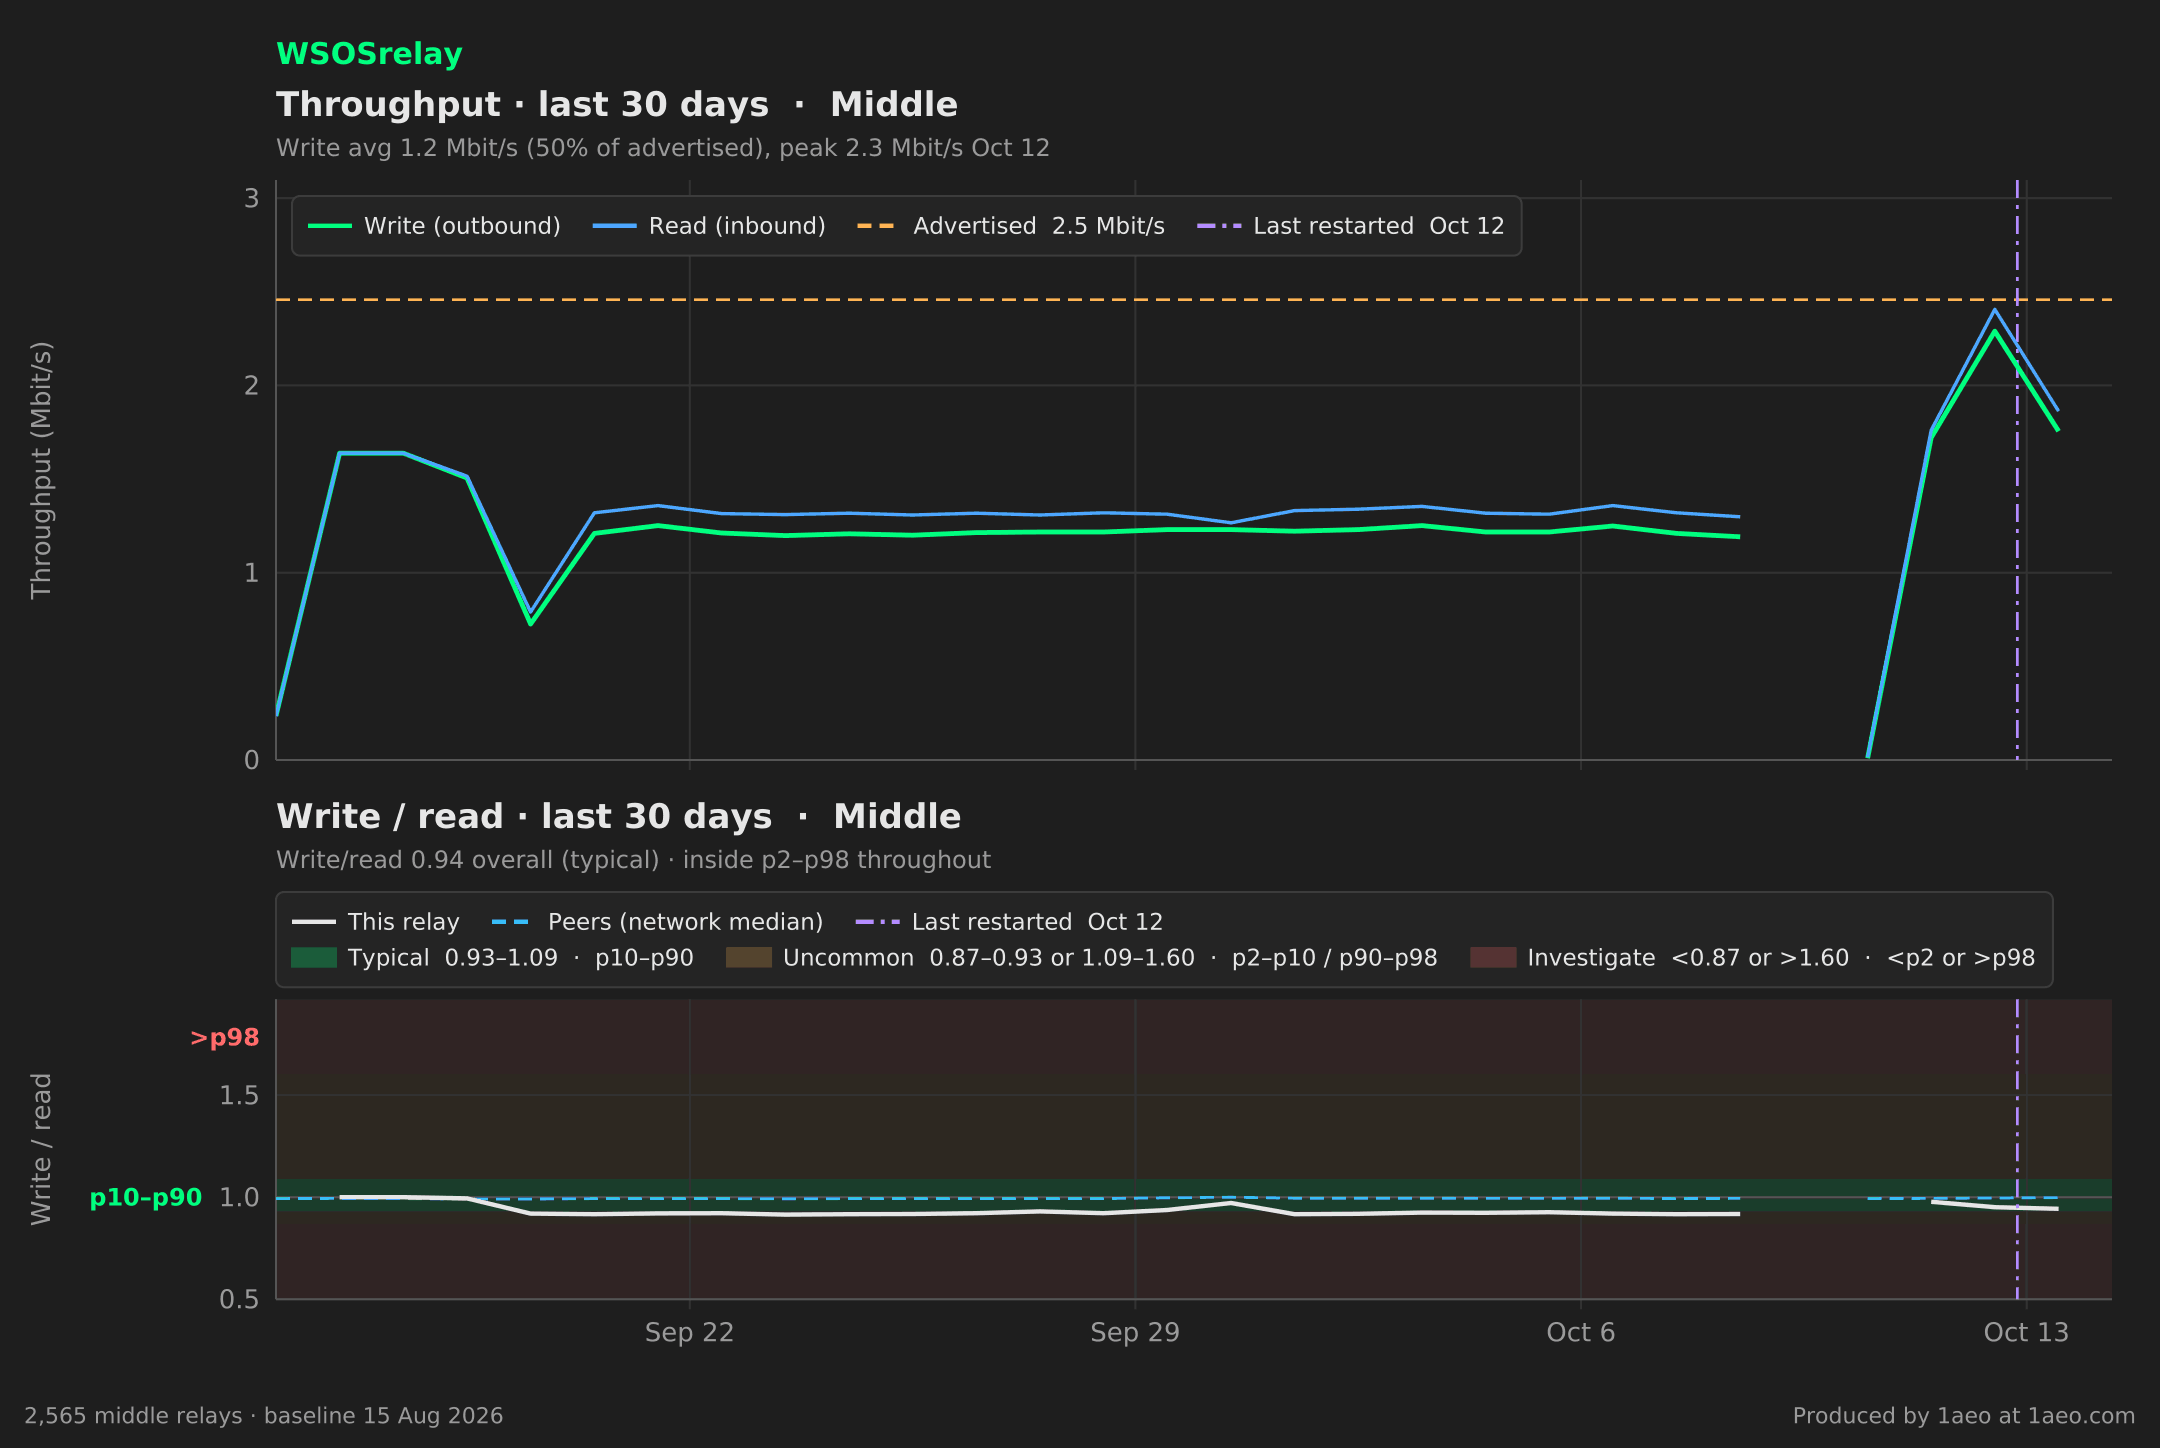Click the write avg 1.2 Mbit/s subtitle
Image resolution: width=2160 pixels, height=1448 pixels.
point(663,148)
